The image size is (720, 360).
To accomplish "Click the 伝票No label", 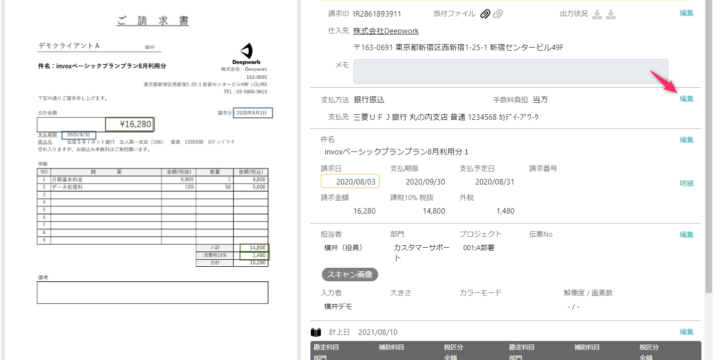I will tap(541, 234).
